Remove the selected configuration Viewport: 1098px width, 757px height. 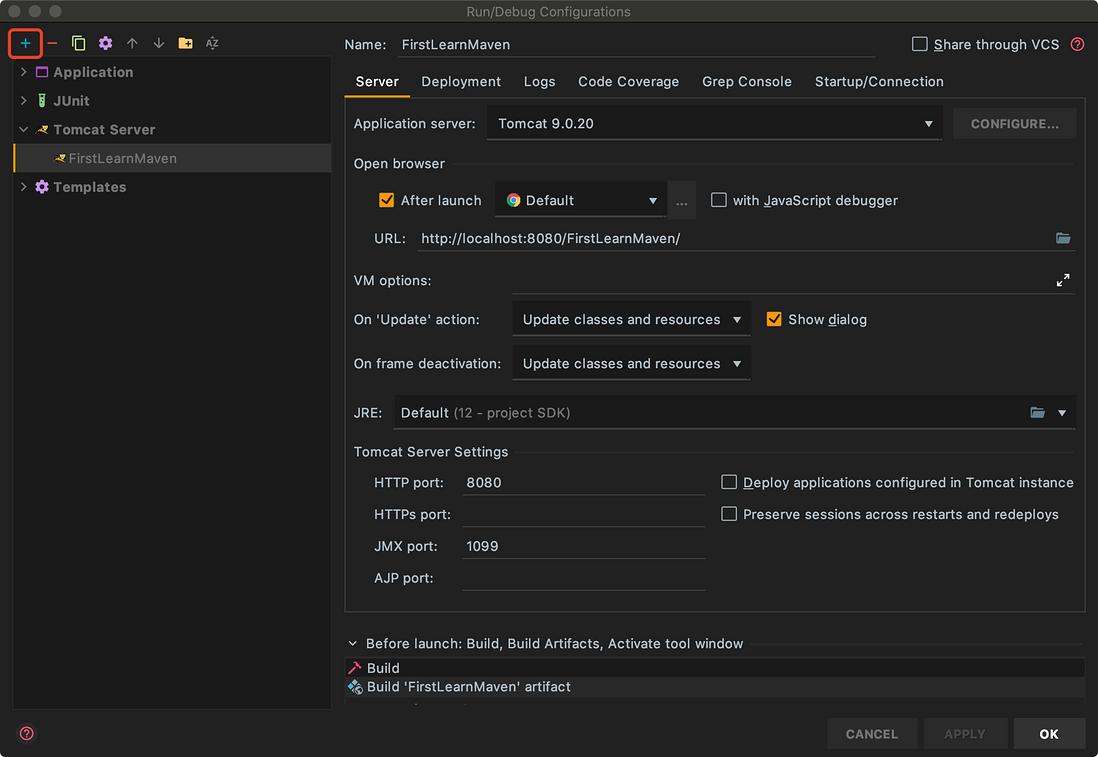[x=53, y=43]
